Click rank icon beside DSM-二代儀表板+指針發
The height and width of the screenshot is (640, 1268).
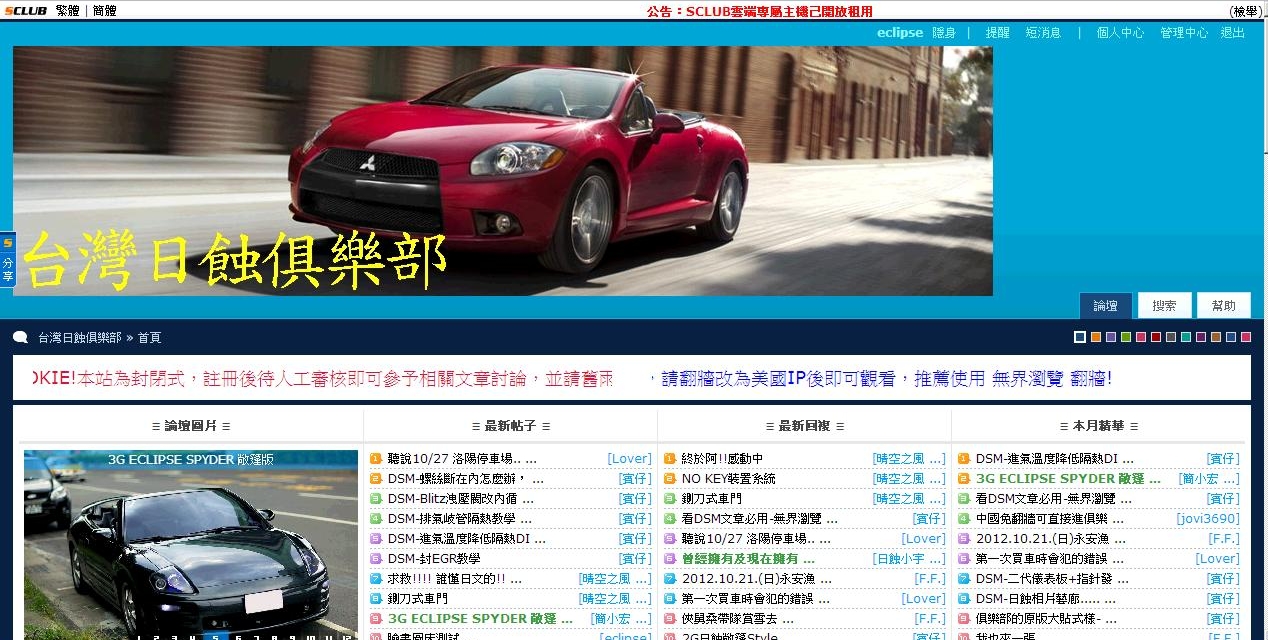[964, 579]
